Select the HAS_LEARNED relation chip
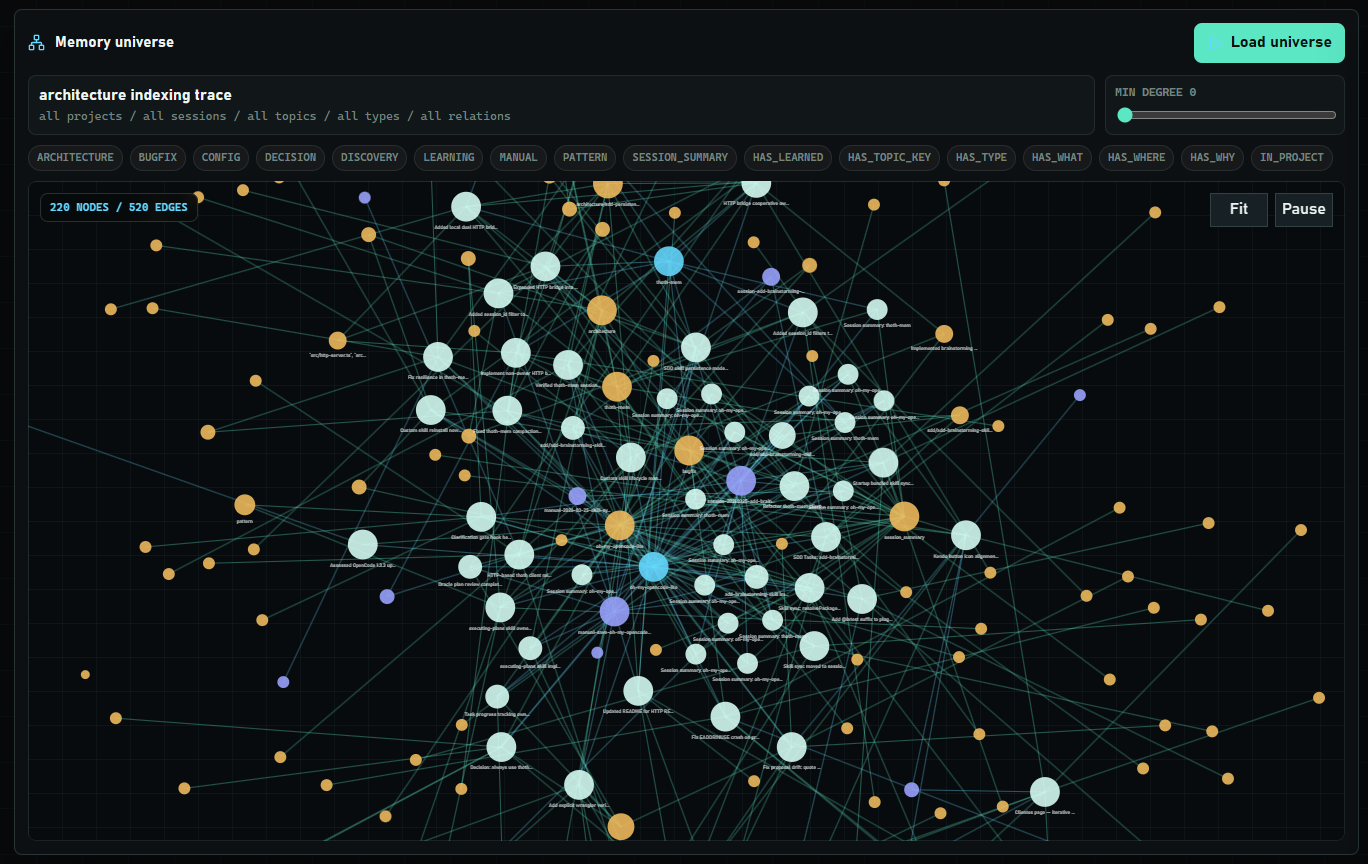 (788, 157)
